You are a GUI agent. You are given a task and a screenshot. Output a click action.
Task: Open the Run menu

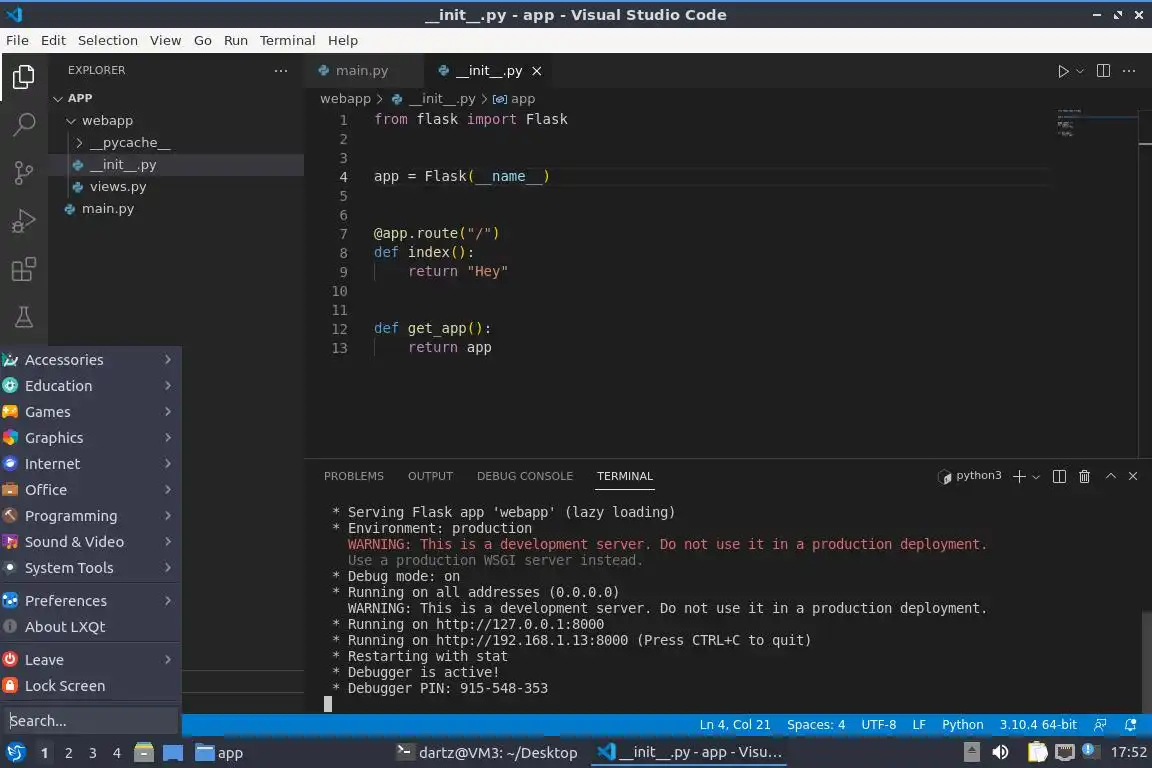[235, 40]
